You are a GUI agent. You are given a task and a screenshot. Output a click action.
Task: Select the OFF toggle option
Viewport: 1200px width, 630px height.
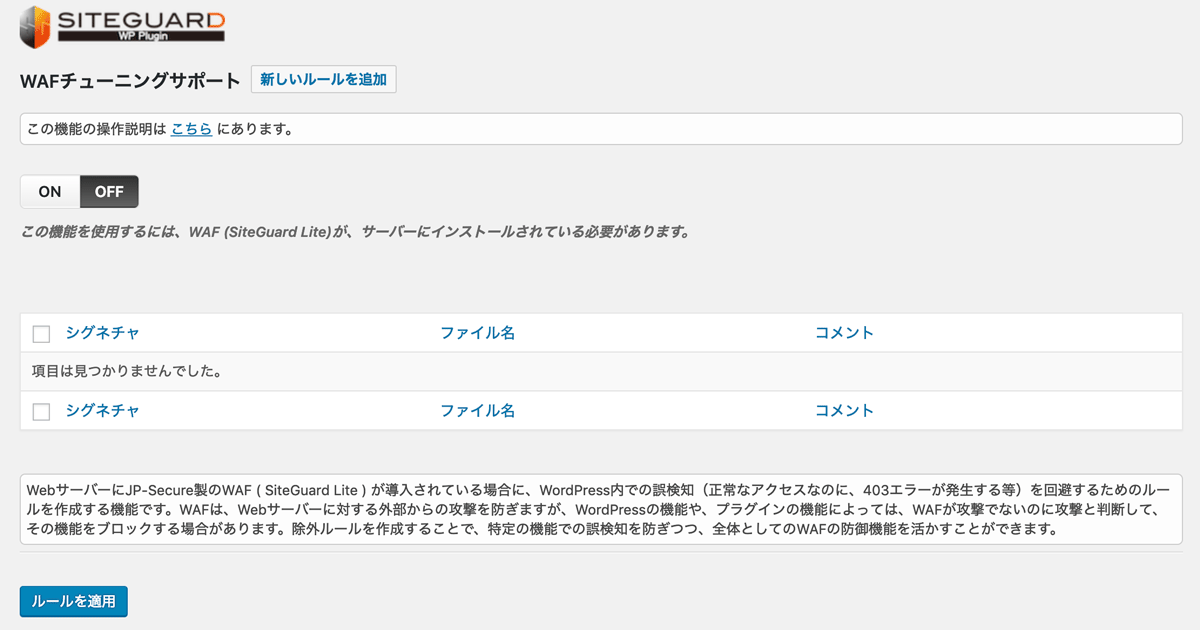(x=109, y=192)
